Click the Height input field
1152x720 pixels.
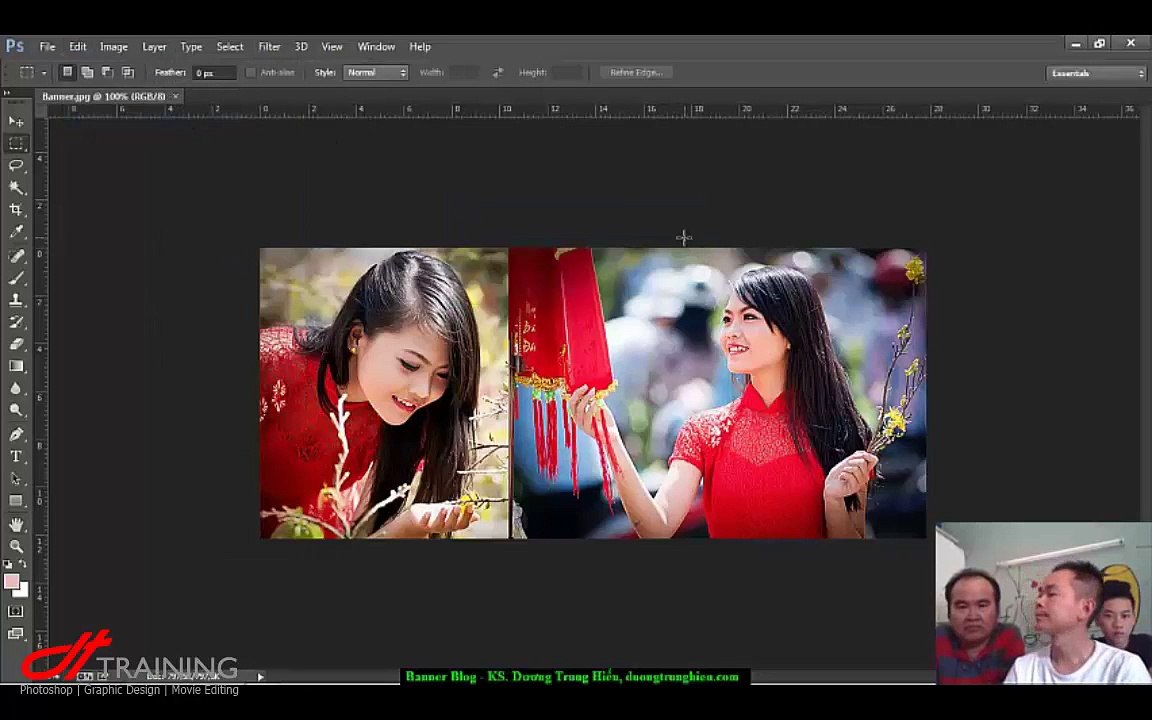pyautogui.click(x=567, y=72)
